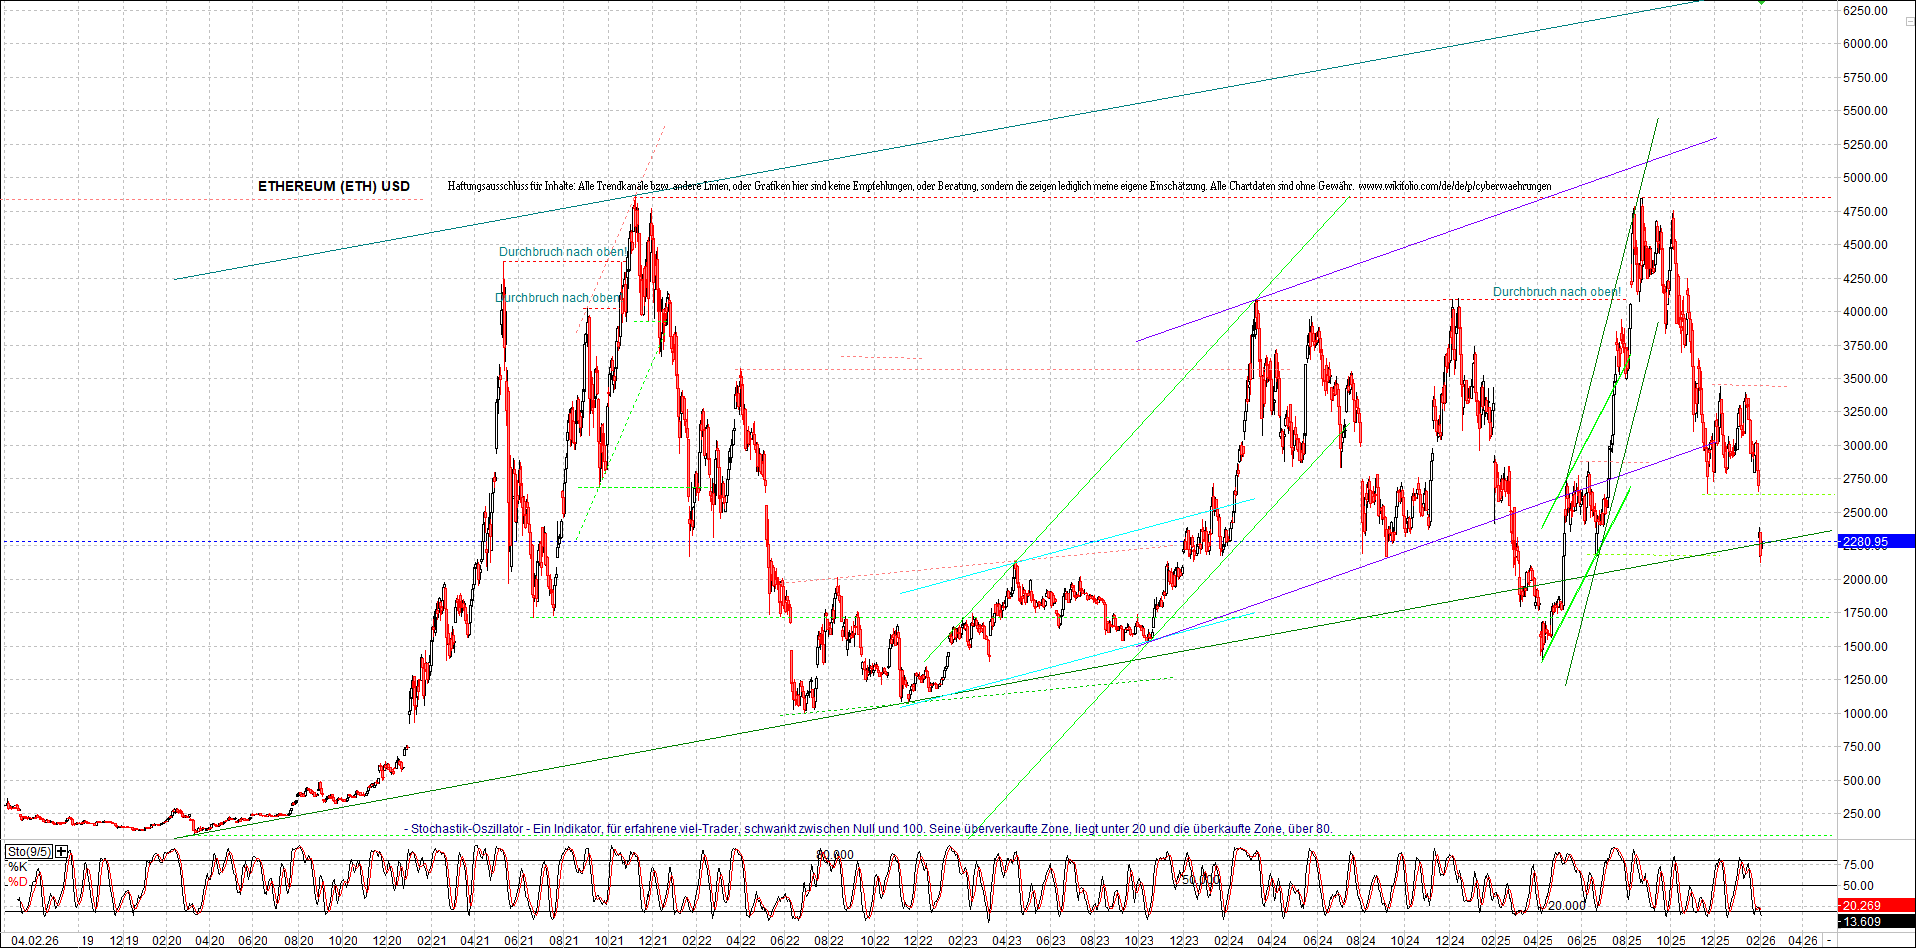Click the topmost 'Durchbruch nach oben!' annotation

(x=563, y=252)
